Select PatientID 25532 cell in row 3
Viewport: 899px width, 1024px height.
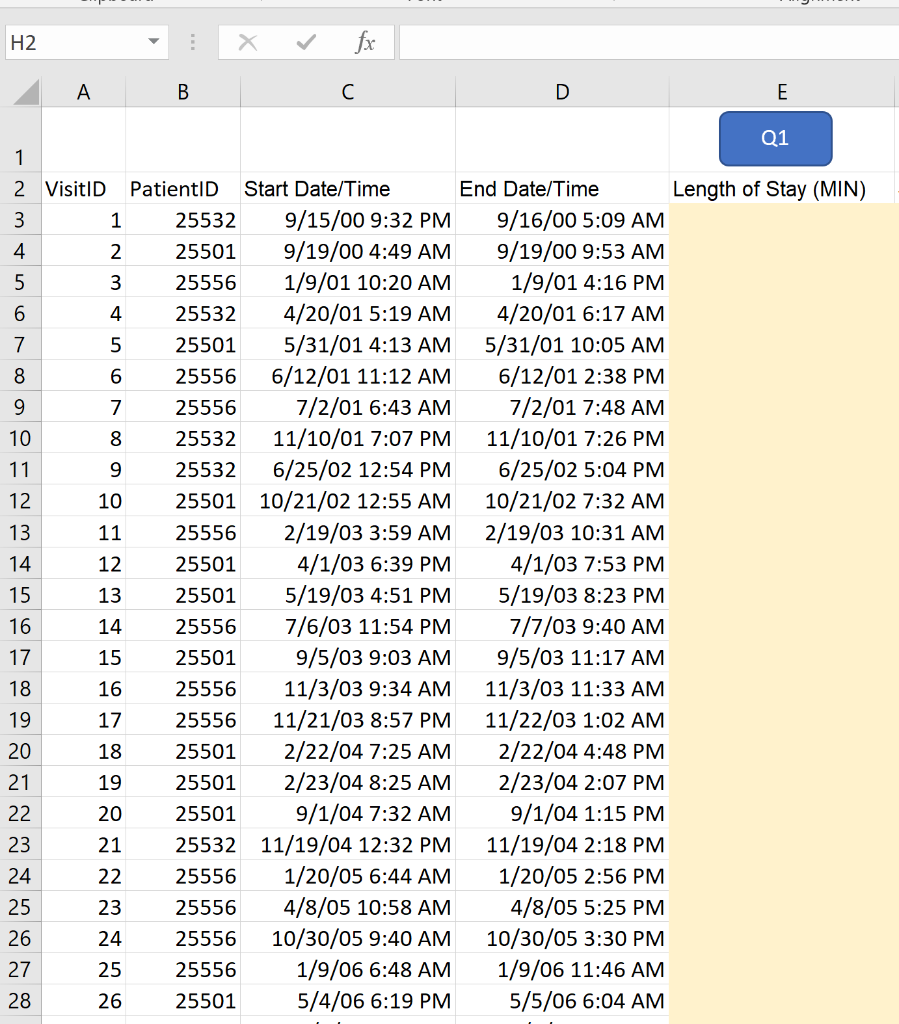click(x=183, y=219)
